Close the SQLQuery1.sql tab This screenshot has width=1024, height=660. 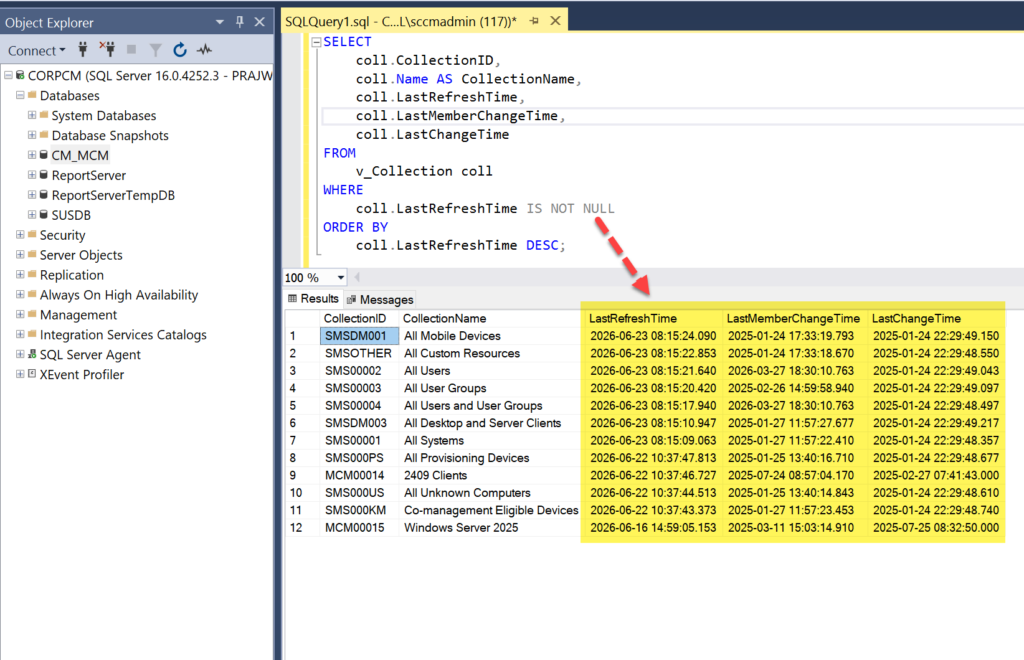(555, 21)
